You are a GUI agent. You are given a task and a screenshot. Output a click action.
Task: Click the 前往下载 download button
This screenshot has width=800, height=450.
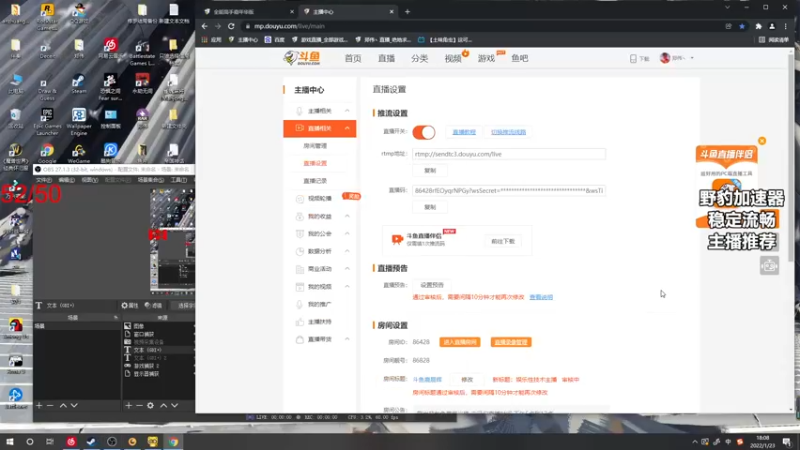pyautogui.click(x=503, y=241)
